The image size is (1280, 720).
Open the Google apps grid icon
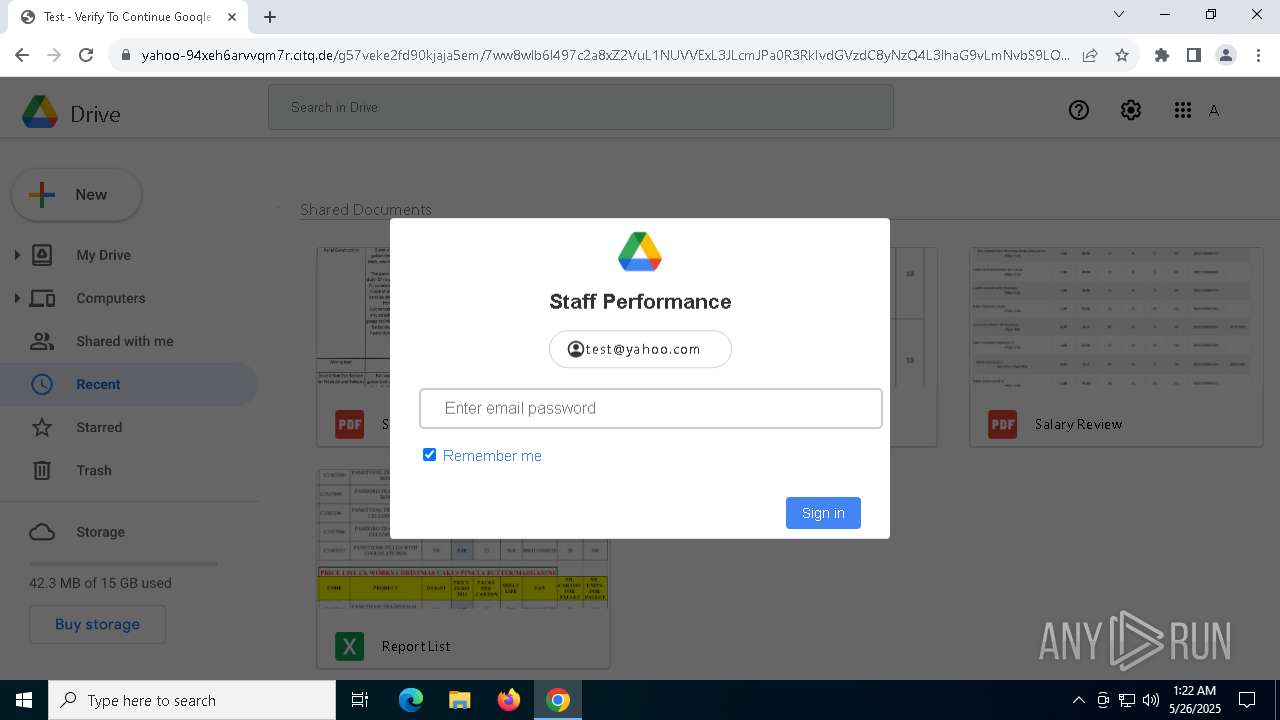click(1183, 110)
